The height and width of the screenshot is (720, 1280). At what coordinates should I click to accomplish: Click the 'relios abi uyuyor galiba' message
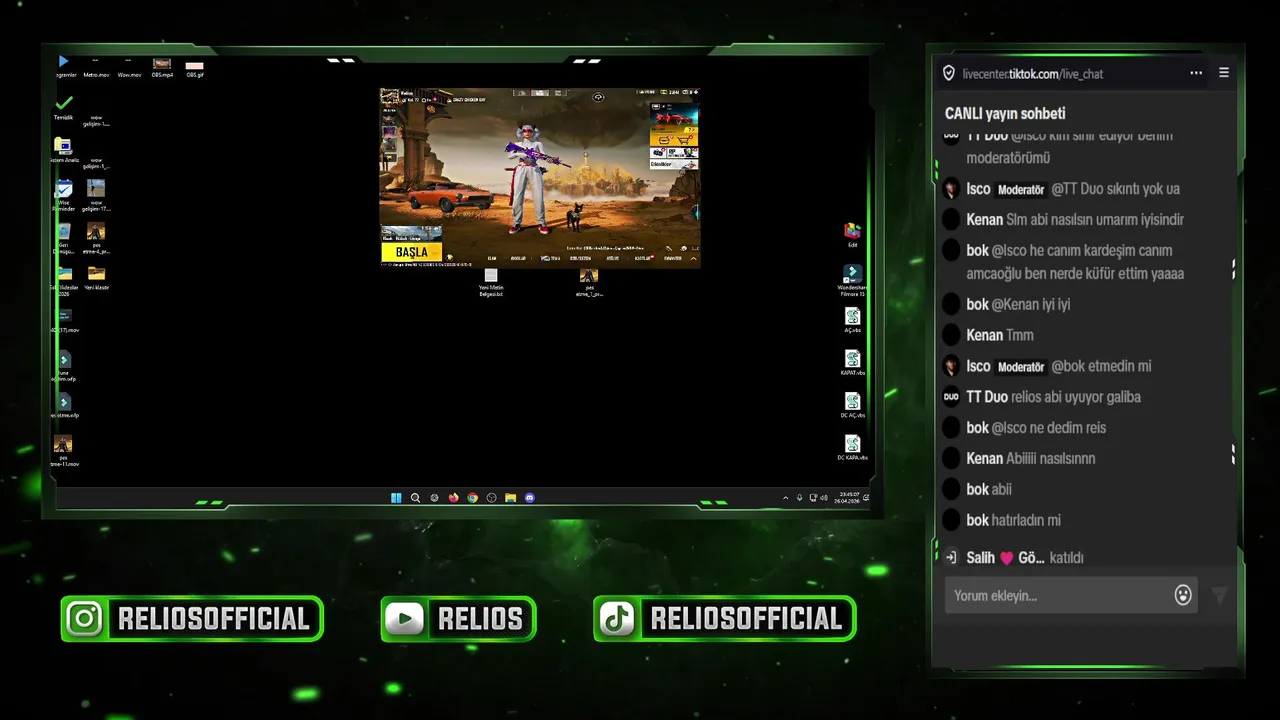pos(1076,397)
